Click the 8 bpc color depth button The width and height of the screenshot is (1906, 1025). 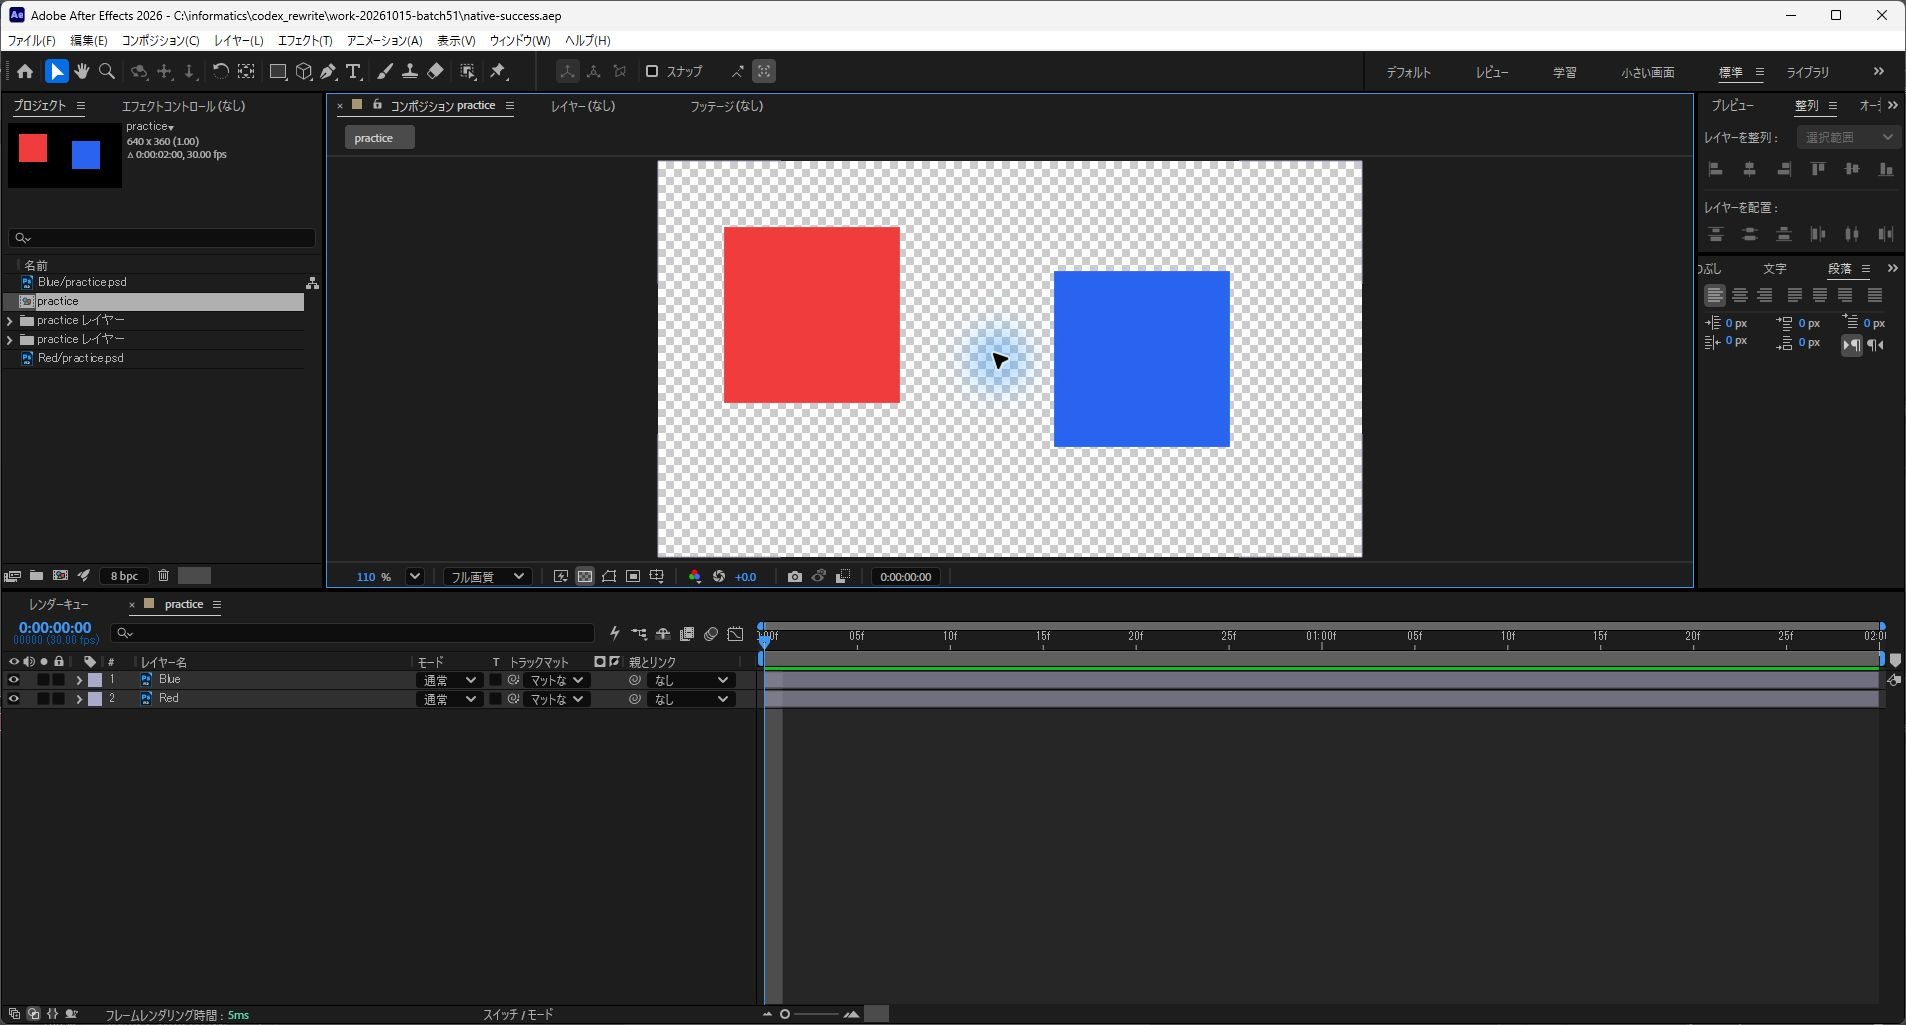pos(124,576)
